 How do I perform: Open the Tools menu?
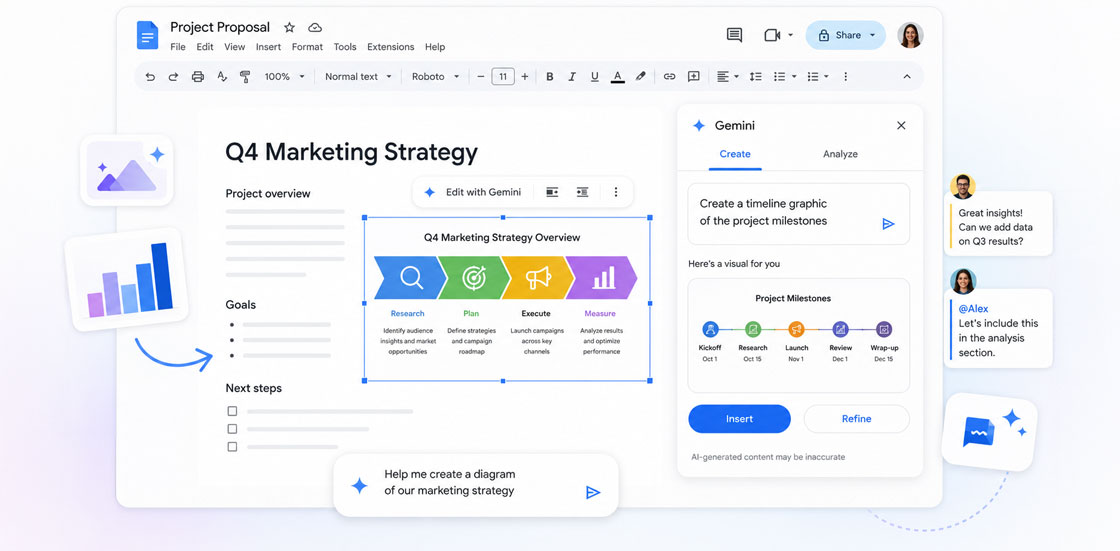pyautogui.click(x=345, y=47)
